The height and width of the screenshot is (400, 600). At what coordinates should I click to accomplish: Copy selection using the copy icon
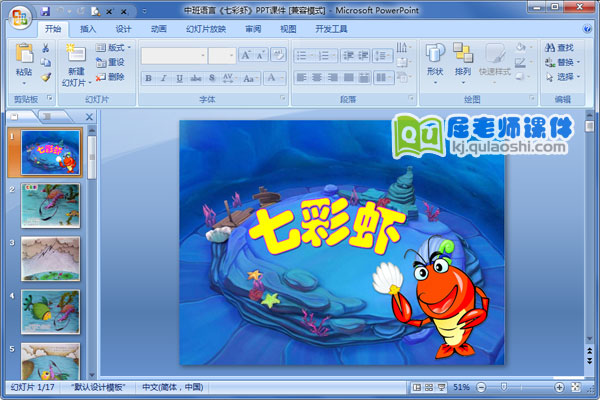[x=46, y=62]
